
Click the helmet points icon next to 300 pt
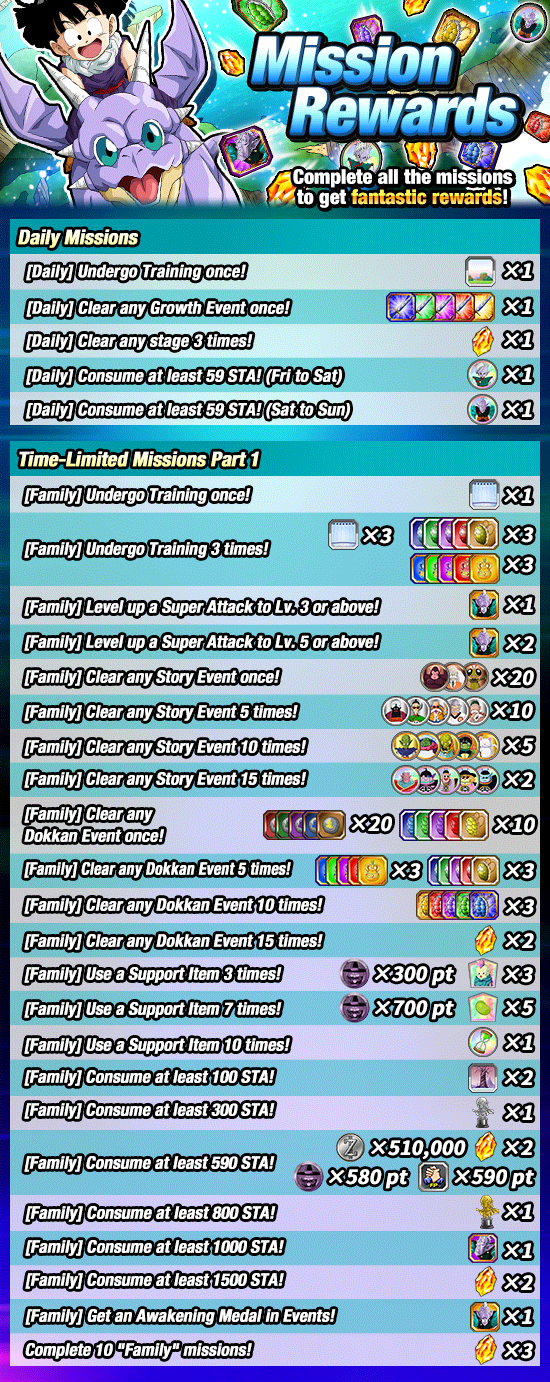pos(353,975)
